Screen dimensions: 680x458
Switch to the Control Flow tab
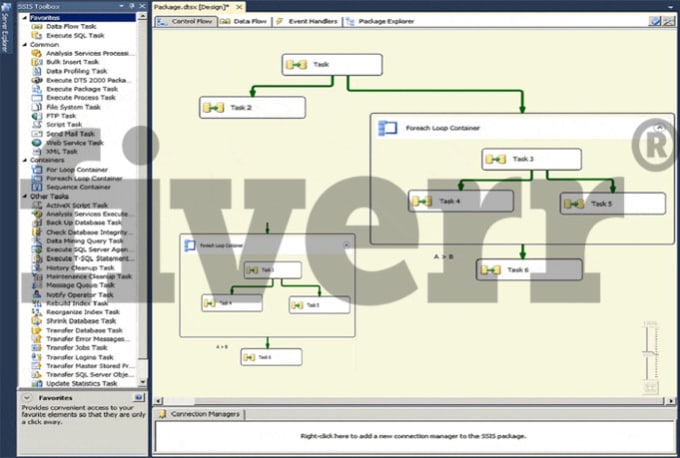185,21
